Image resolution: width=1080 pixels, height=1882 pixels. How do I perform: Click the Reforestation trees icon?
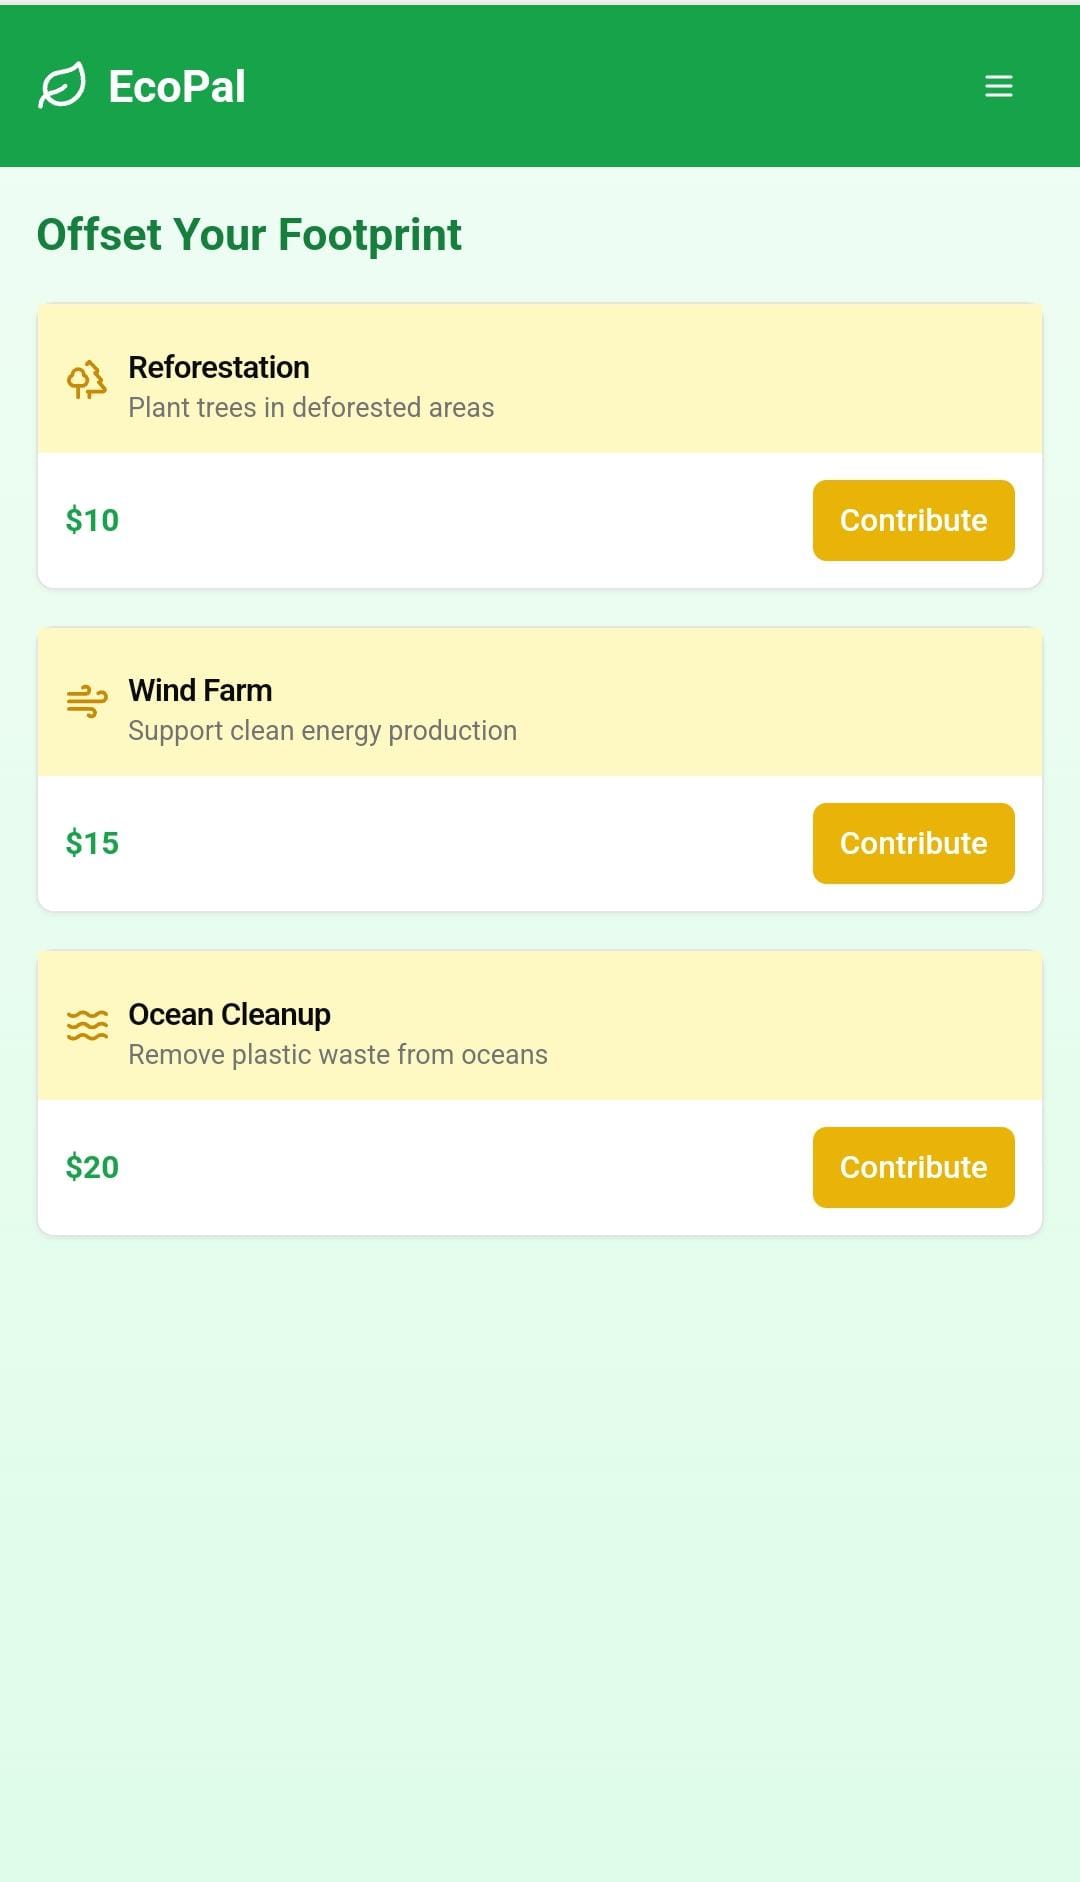pos(87,380)
